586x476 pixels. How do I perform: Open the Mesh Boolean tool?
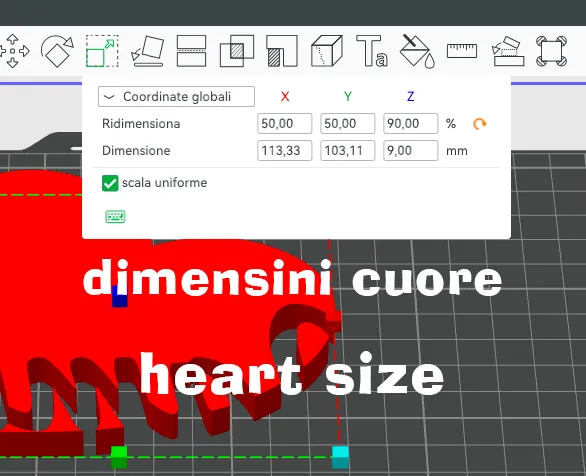point(237,51)
